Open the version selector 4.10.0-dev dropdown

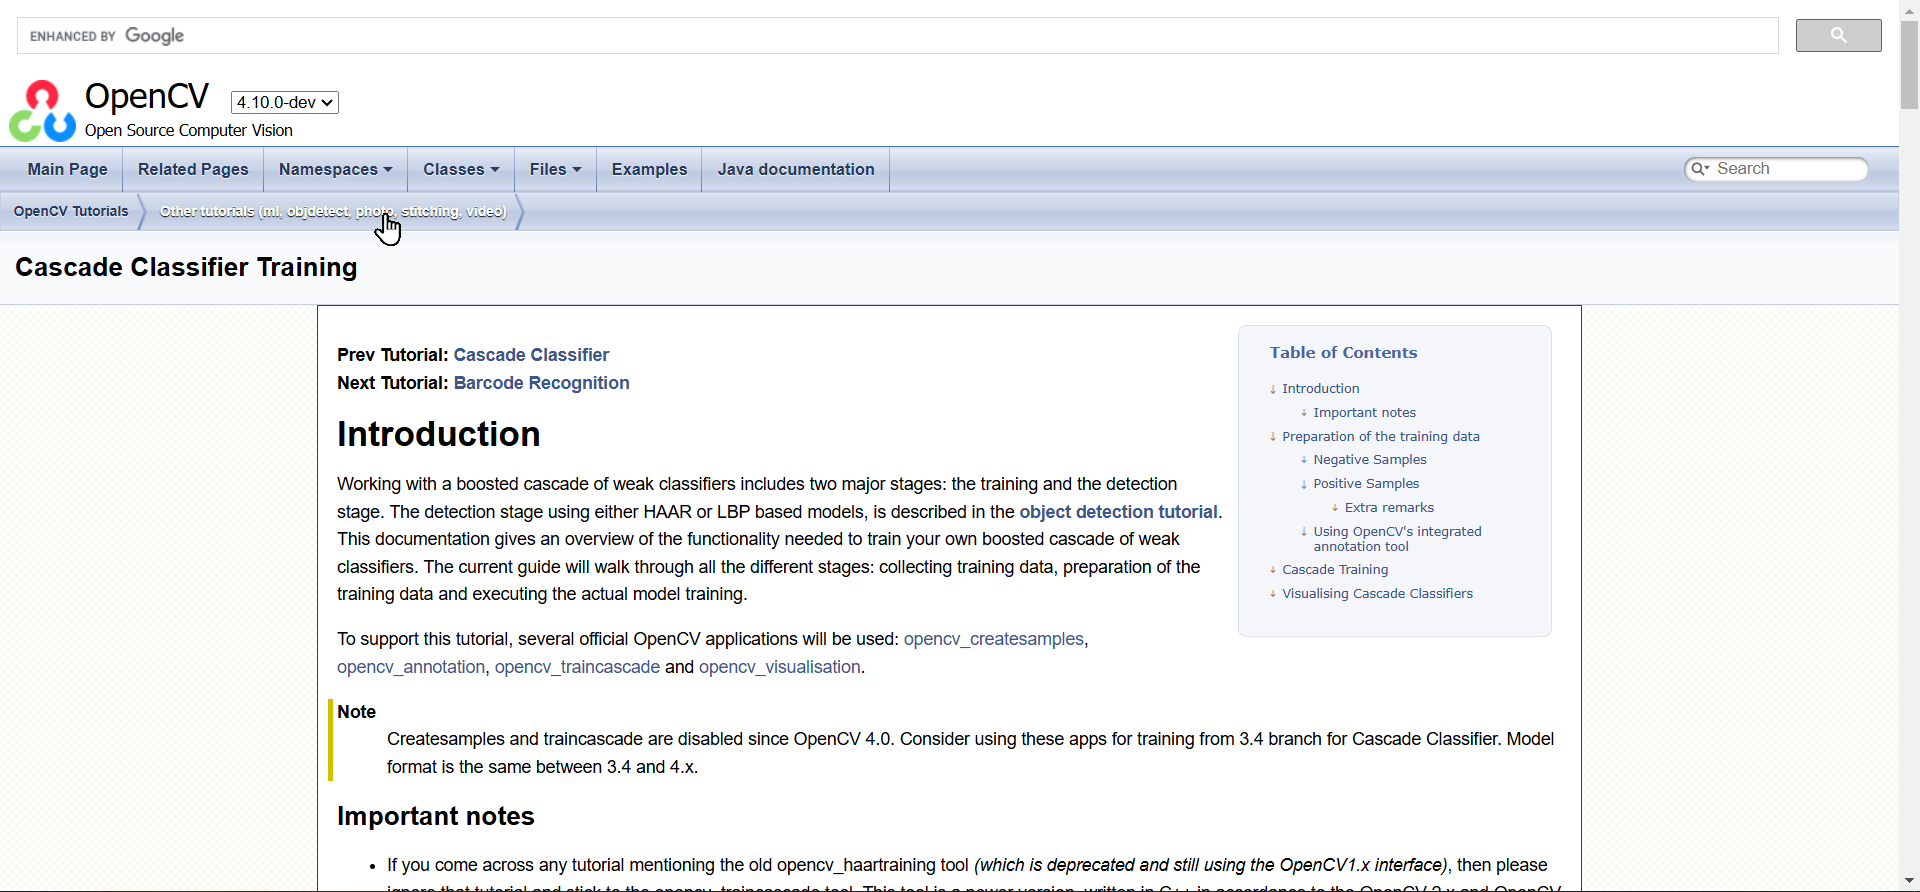click(285, 102)
